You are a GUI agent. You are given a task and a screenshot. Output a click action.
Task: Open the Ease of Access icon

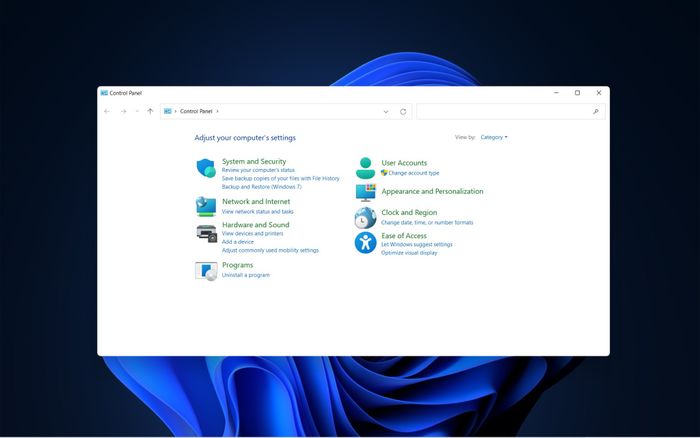coord(365,242)
